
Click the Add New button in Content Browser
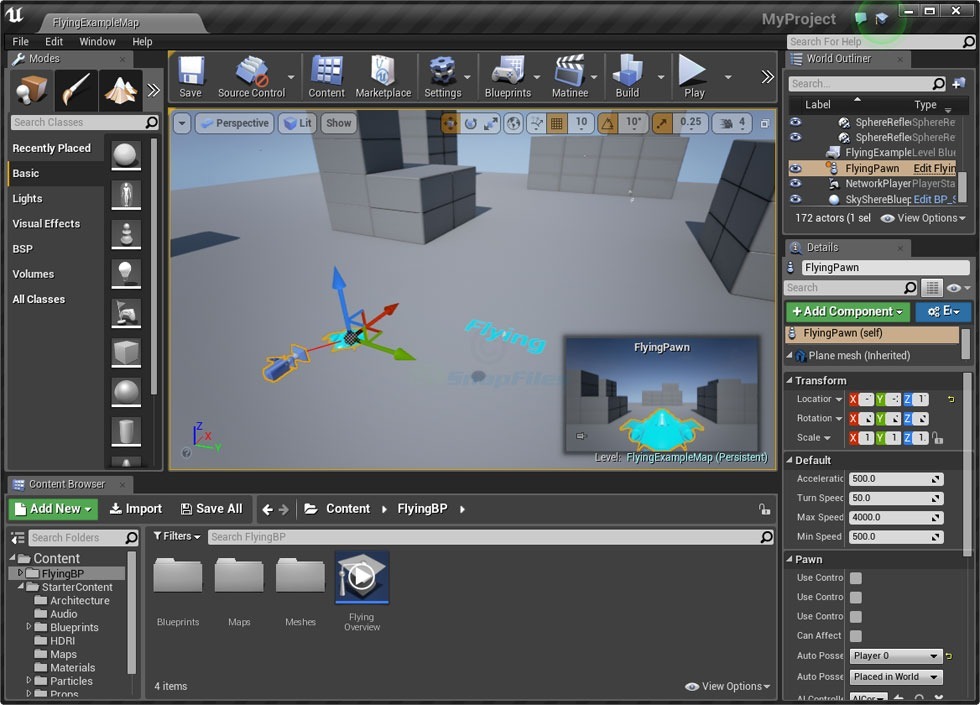click(52, 508)
